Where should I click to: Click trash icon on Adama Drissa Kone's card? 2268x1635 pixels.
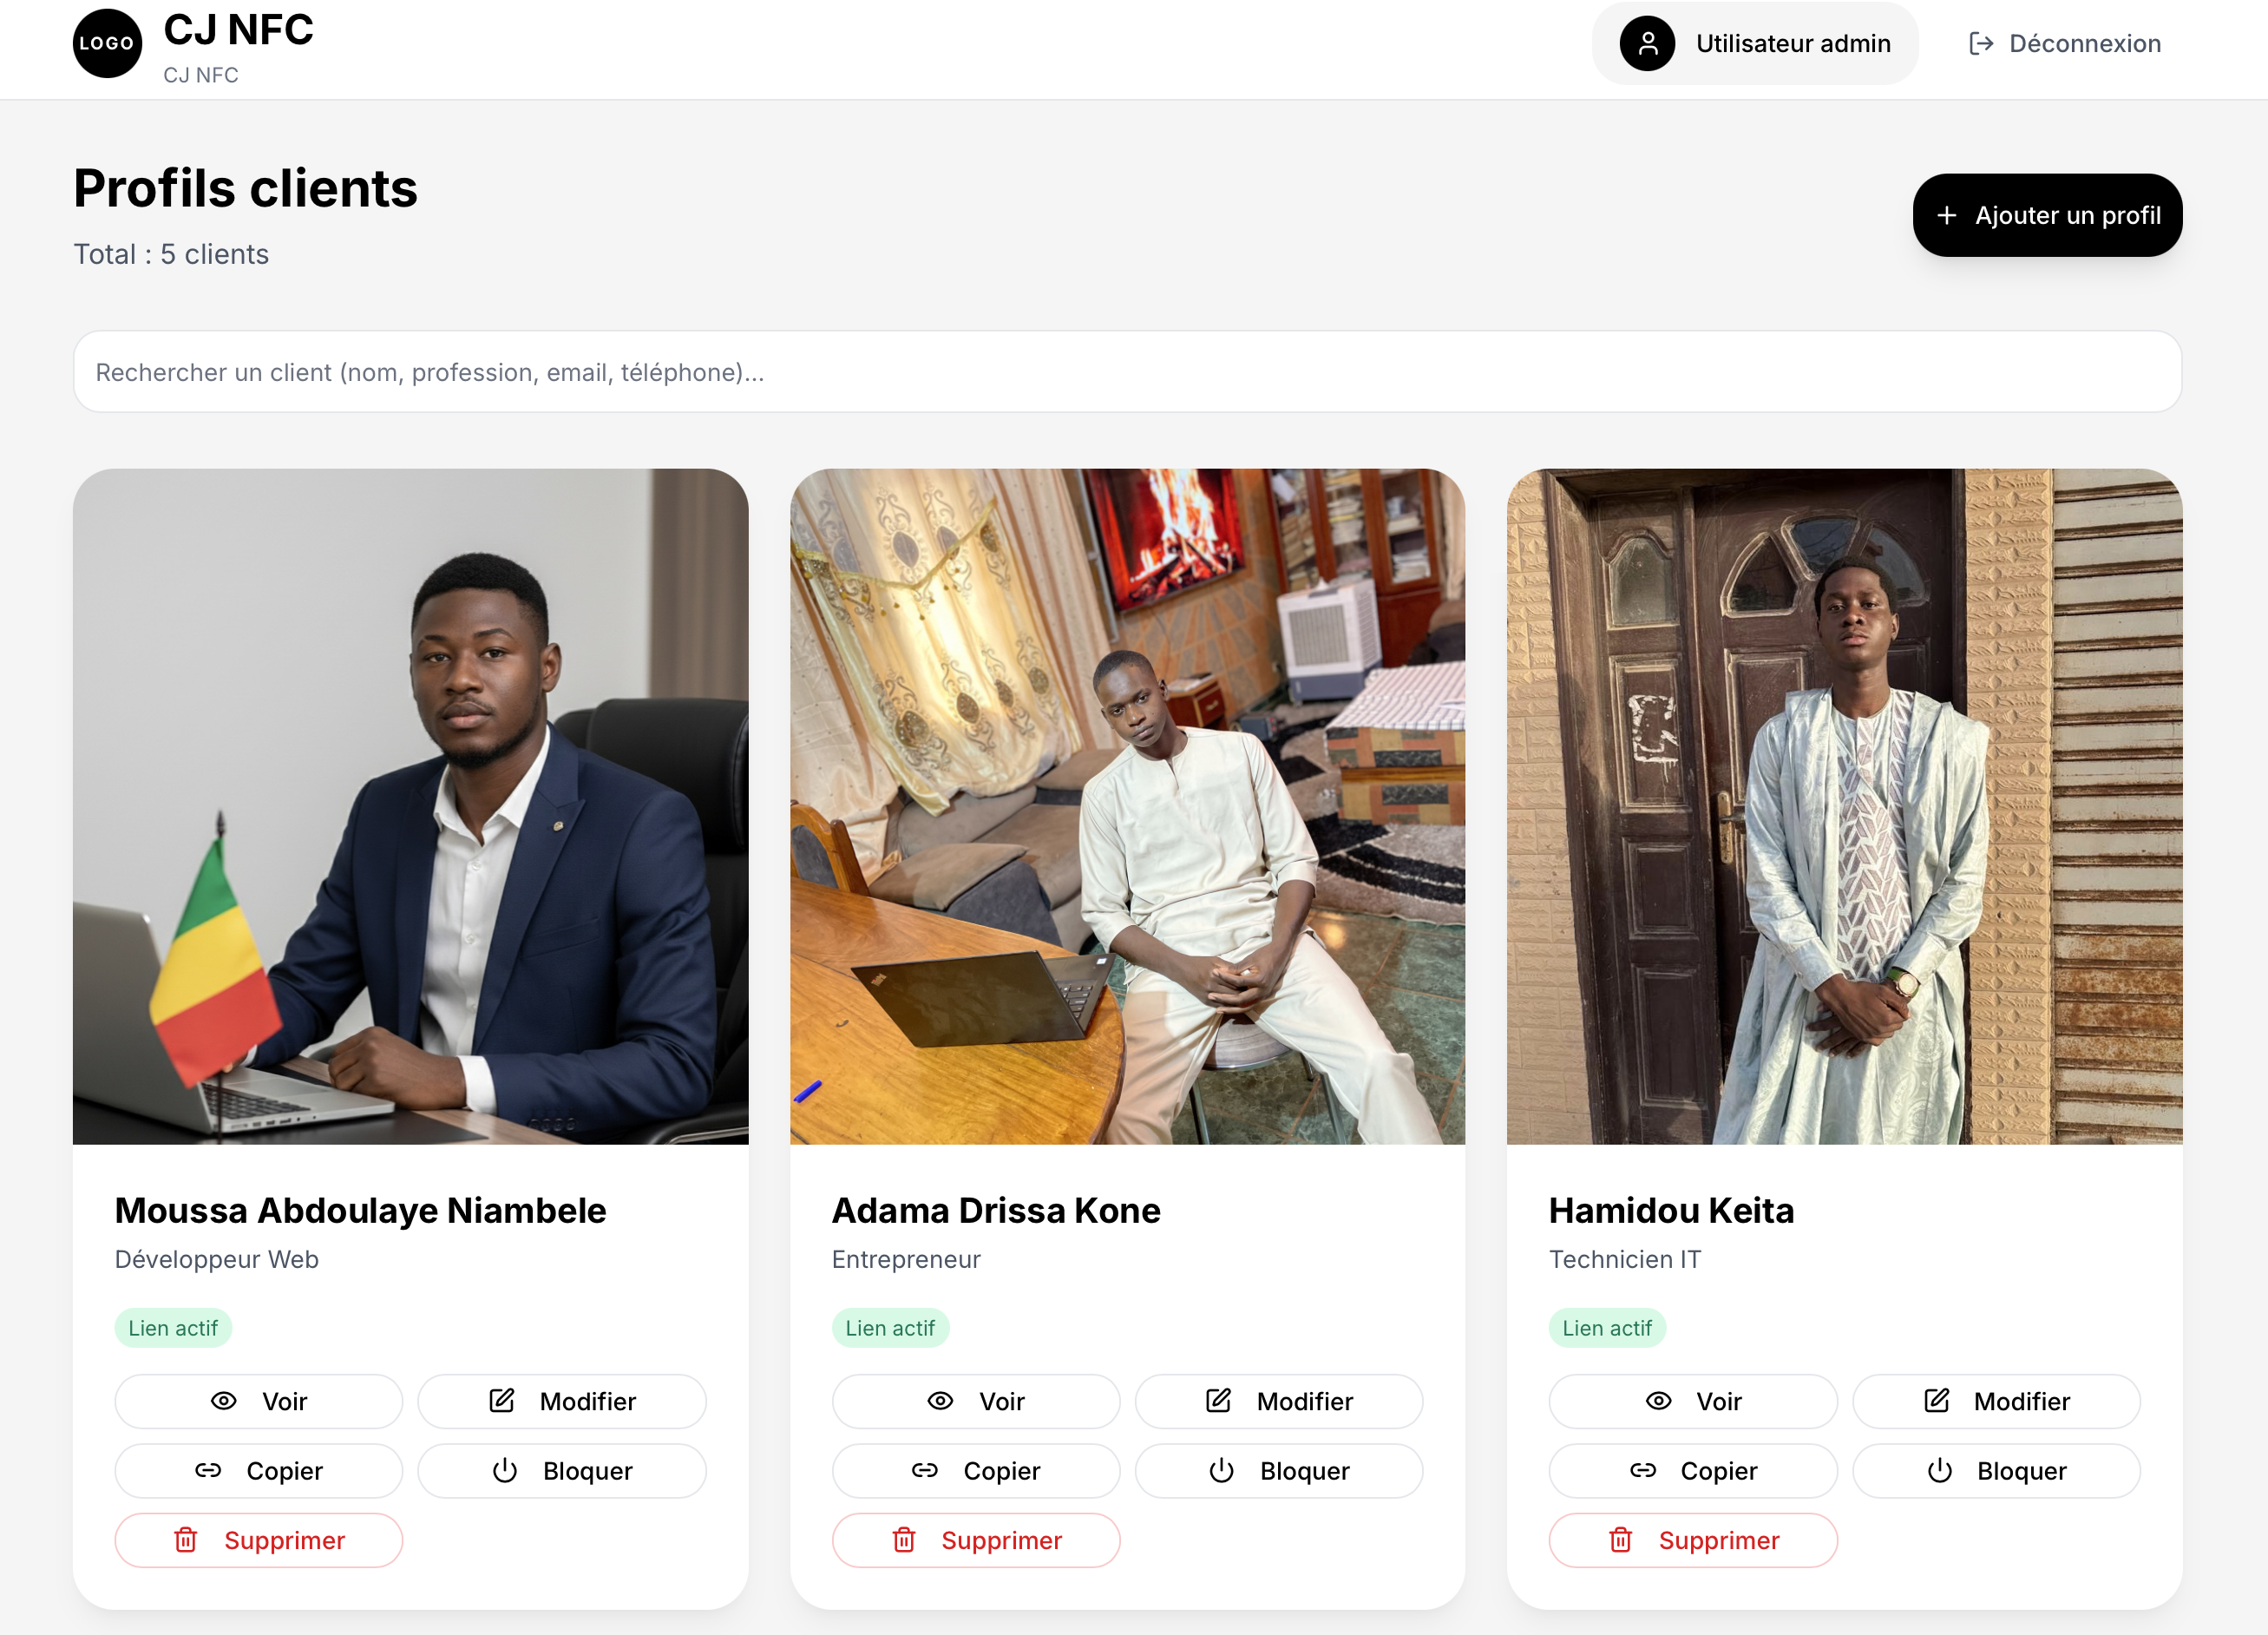coord(903,1539)
